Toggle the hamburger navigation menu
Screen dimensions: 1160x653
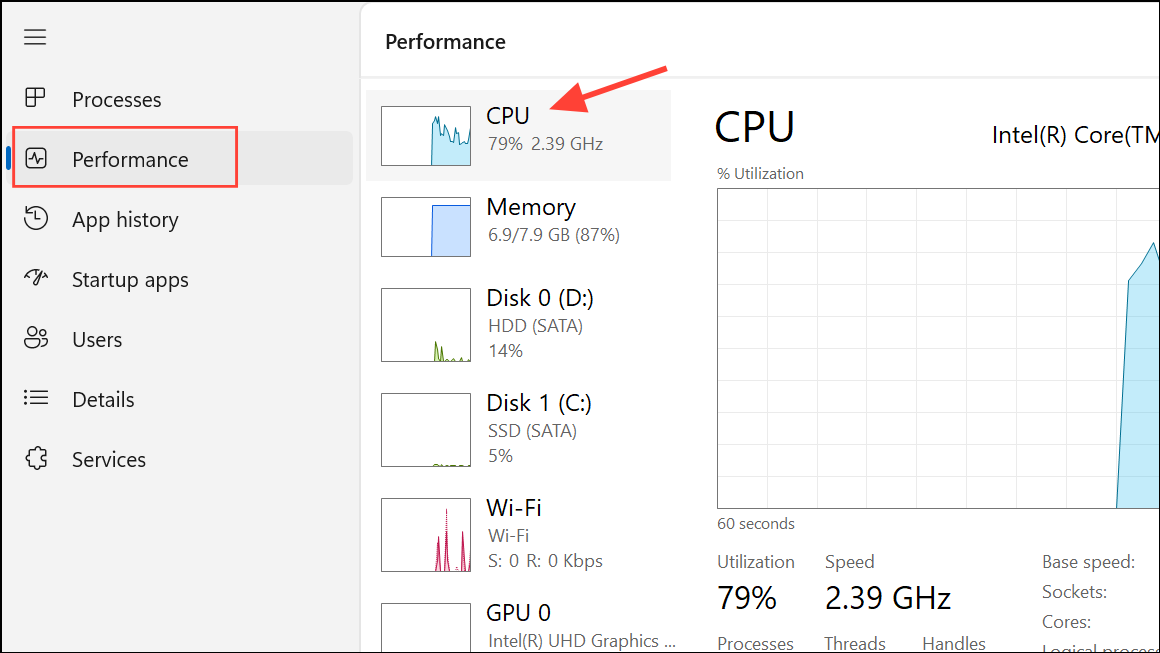click(35, 37)
